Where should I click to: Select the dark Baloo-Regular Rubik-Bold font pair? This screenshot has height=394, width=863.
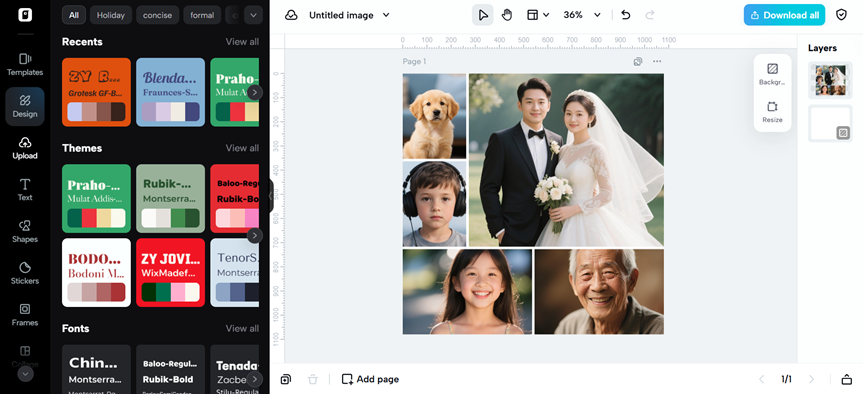tap(171, 369)
